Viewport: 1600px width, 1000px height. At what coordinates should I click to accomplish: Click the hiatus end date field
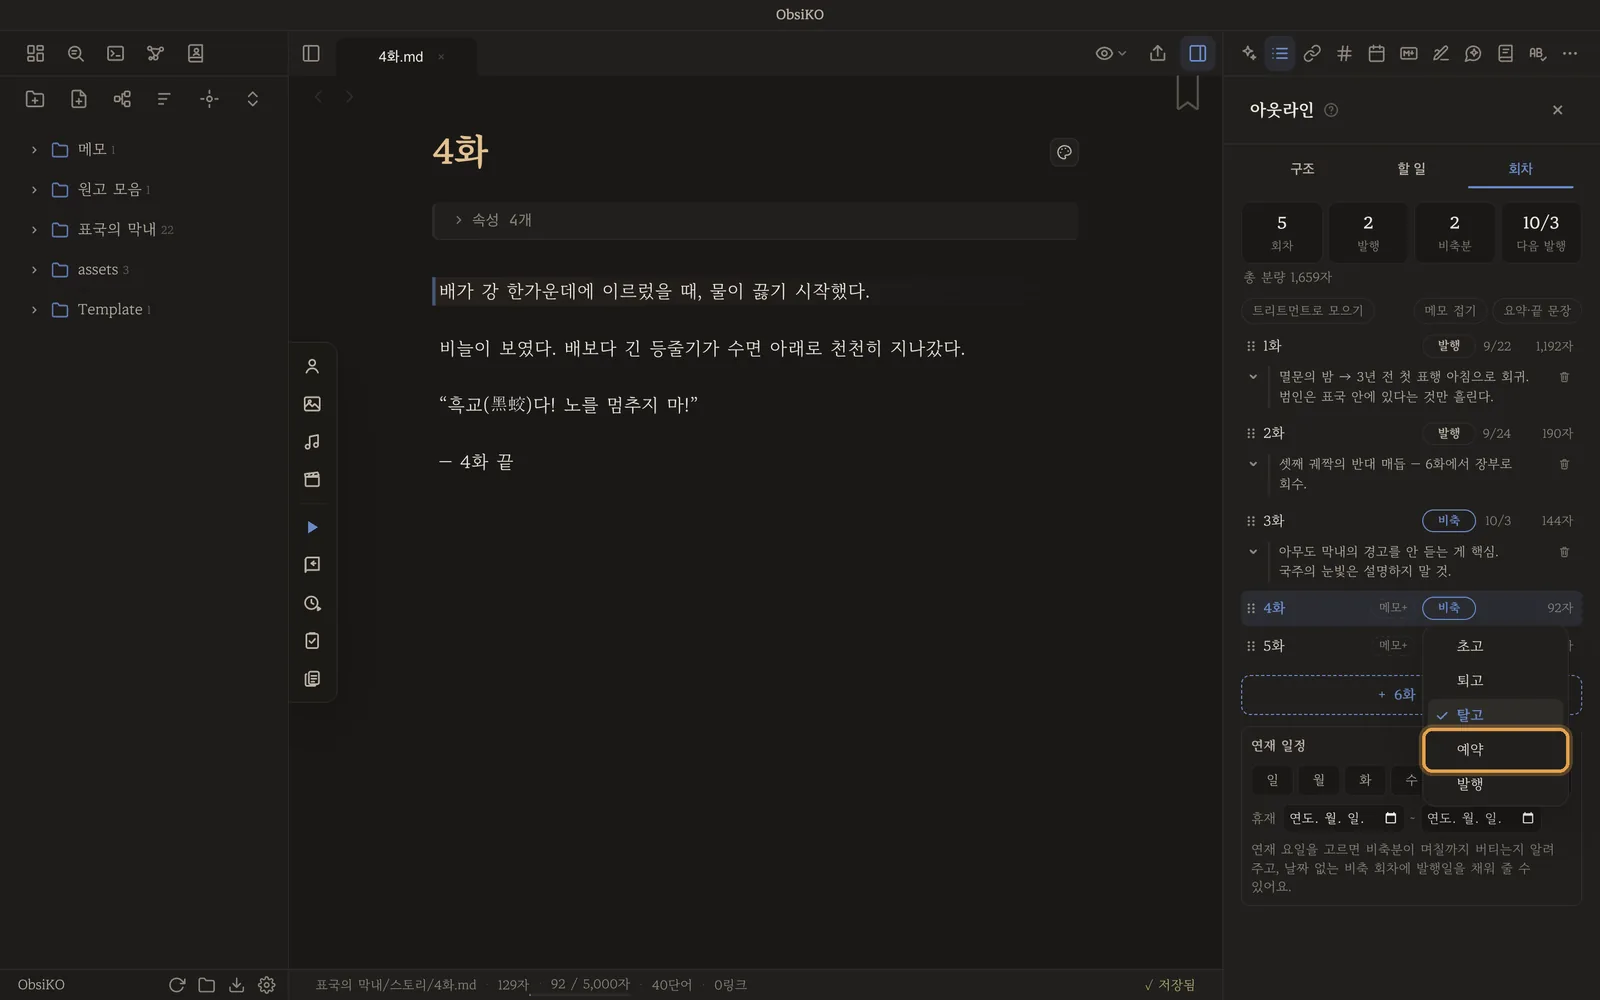tap(1480, 818)
